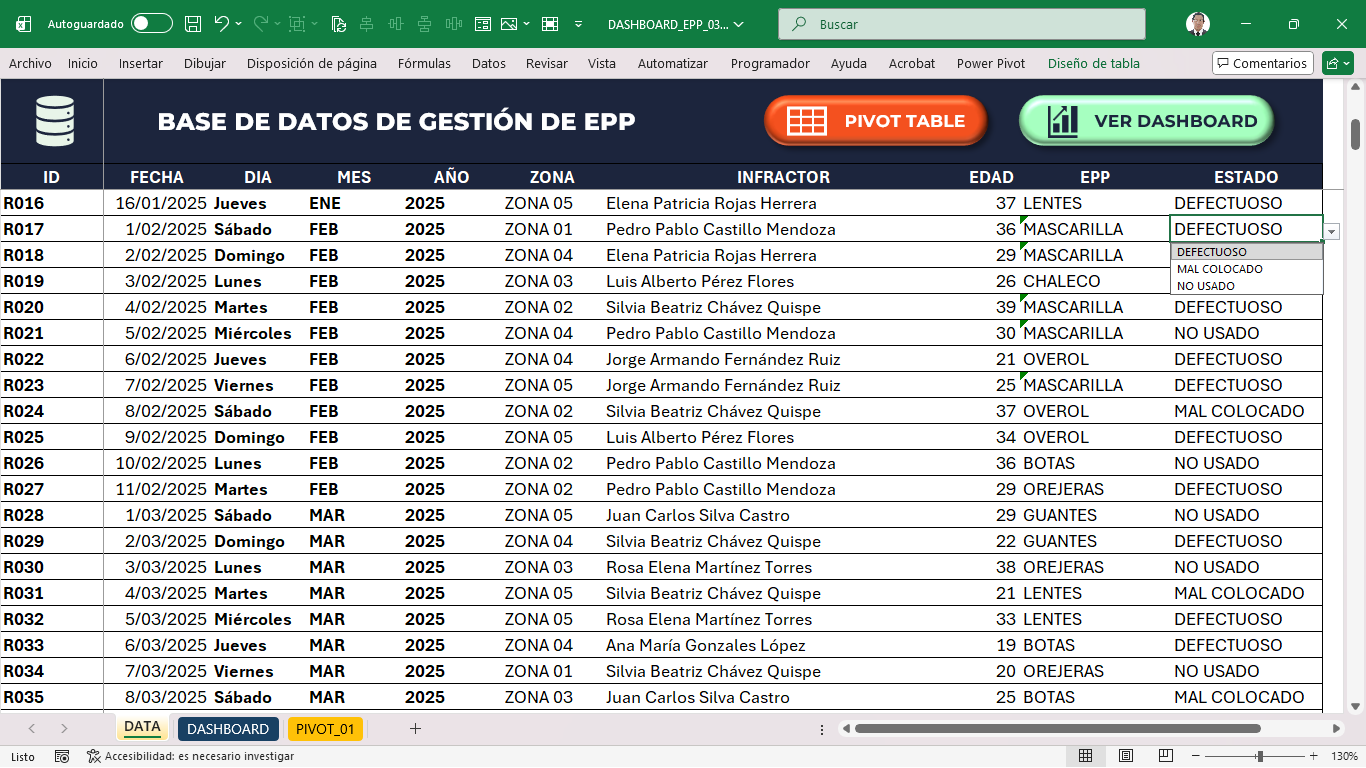Click the 130% zoom level indicator
The image size is (1366, 768).
[x=1344, y=756]
